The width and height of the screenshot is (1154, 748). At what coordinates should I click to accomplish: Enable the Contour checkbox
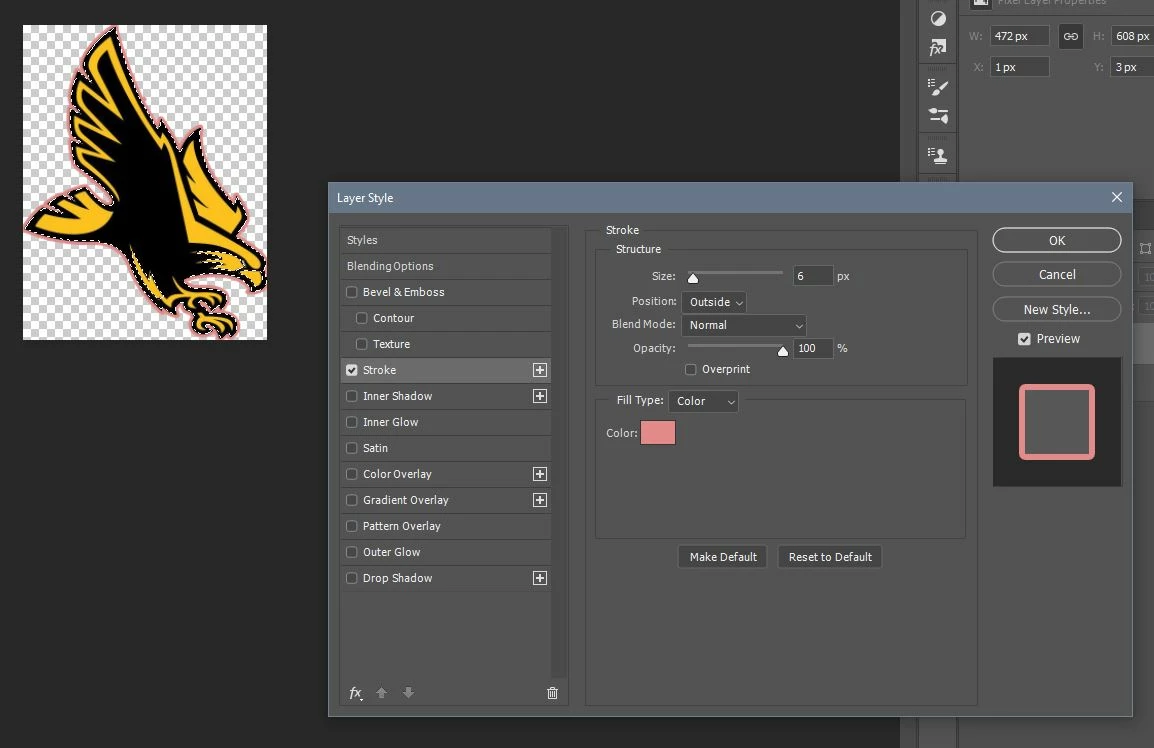coord(361,318)
